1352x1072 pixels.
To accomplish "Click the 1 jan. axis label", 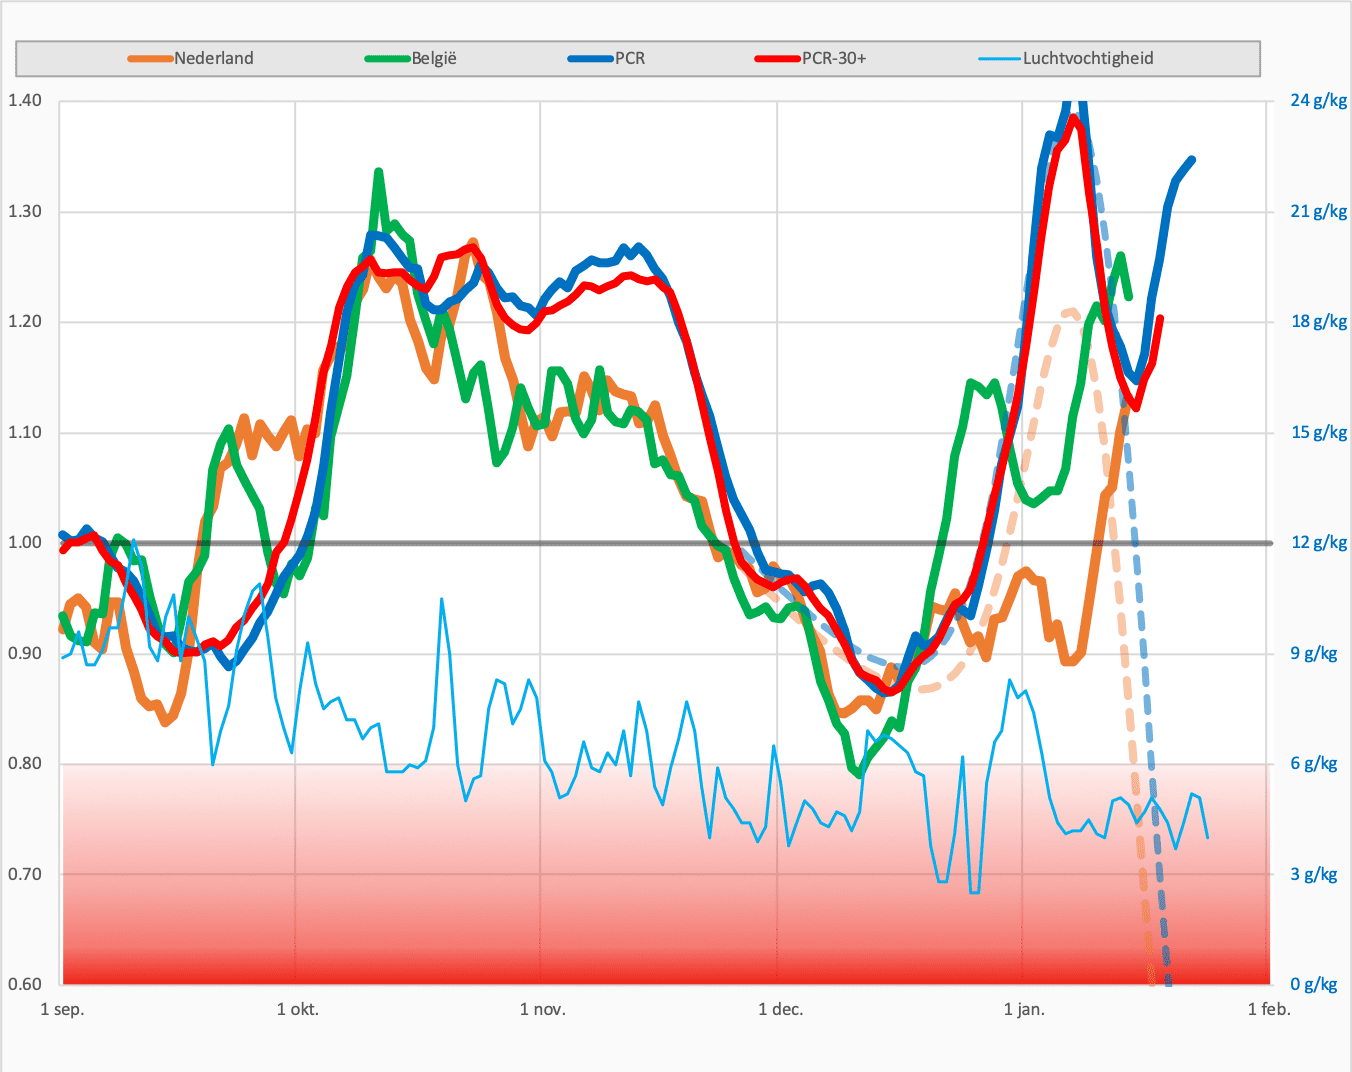I will click(1024, 1009).
